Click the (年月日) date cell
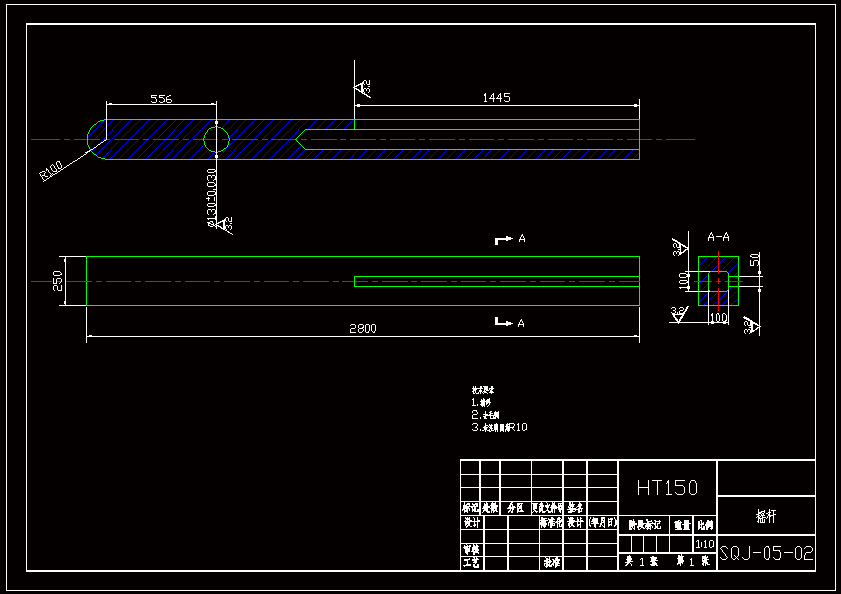The image size is (841, 594). [603, 522]
